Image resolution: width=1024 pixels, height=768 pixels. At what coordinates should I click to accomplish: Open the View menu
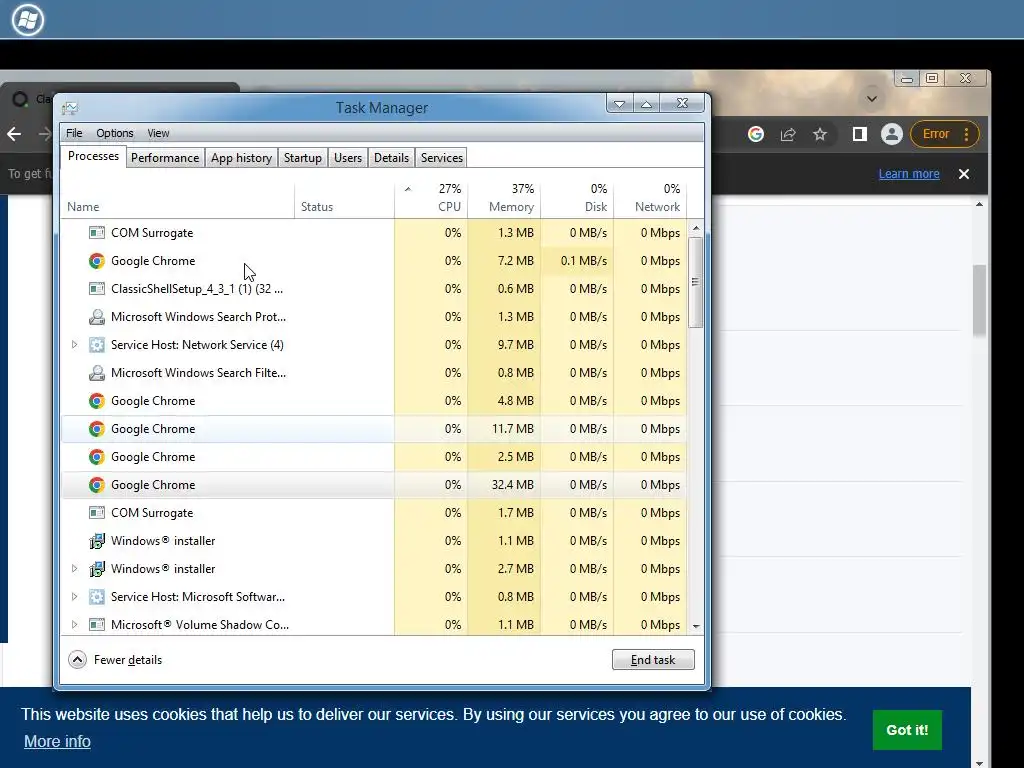[158, 133]
